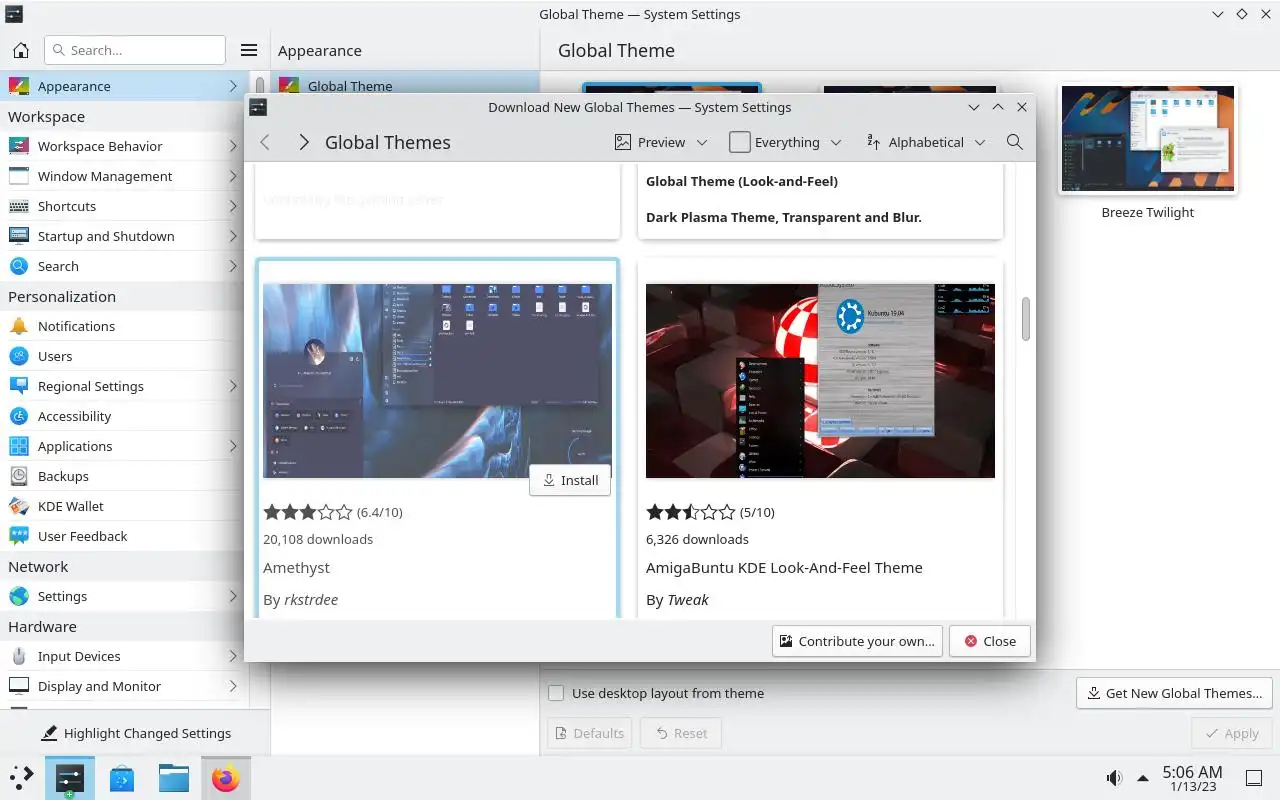Close the Download Global Themes dialog
Viewport: 1280px width, 800px height.
(990, 641)
